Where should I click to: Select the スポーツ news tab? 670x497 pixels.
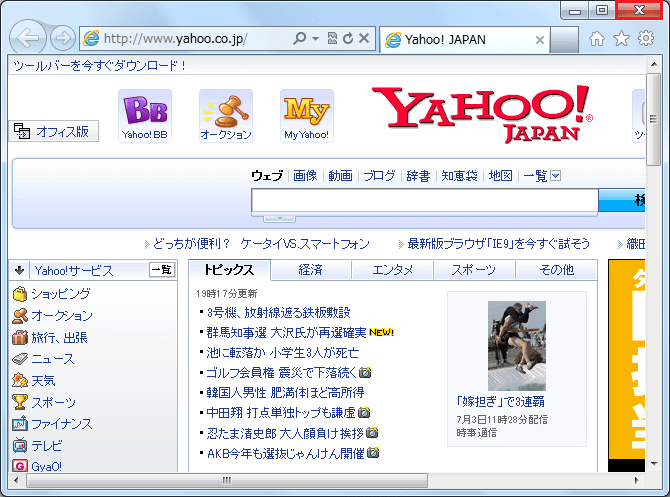click(x=473, y=270)
